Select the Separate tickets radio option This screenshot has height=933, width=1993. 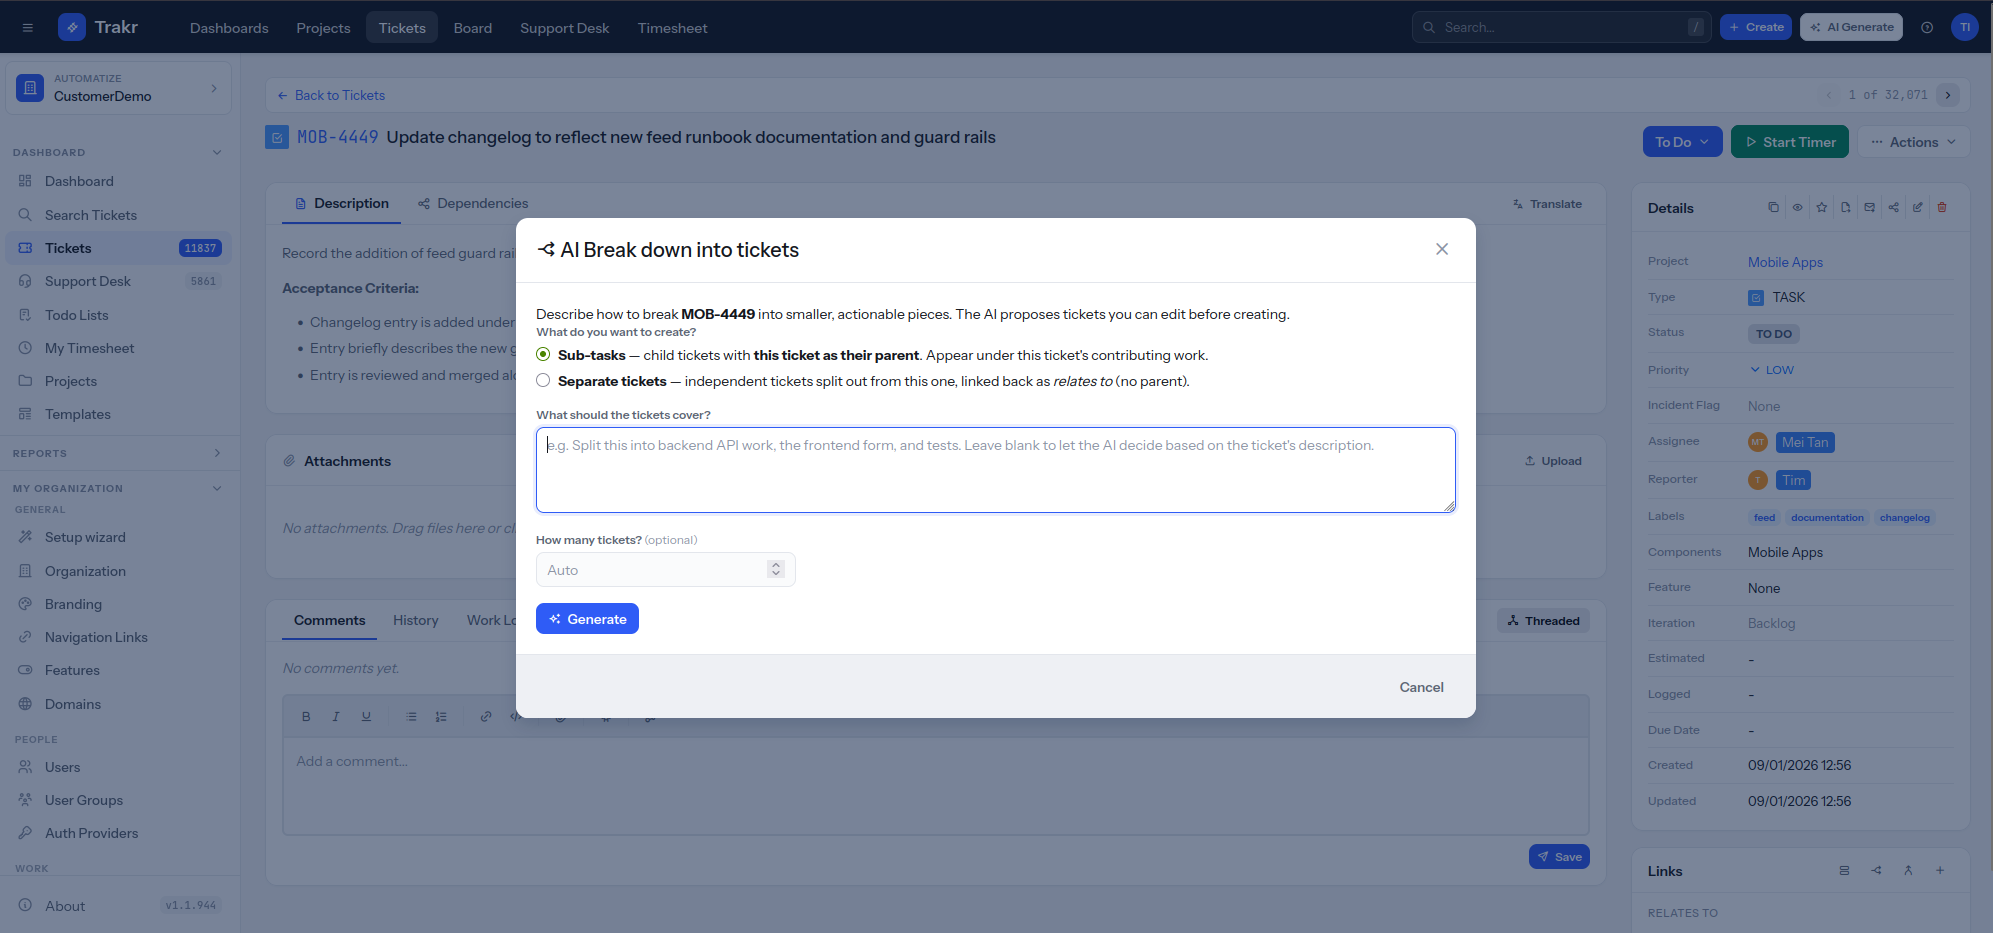[543, 380]
